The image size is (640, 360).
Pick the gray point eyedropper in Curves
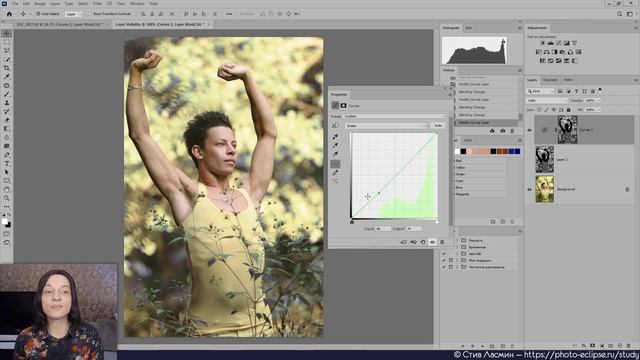pyautogui.click(x=335, y=145)
